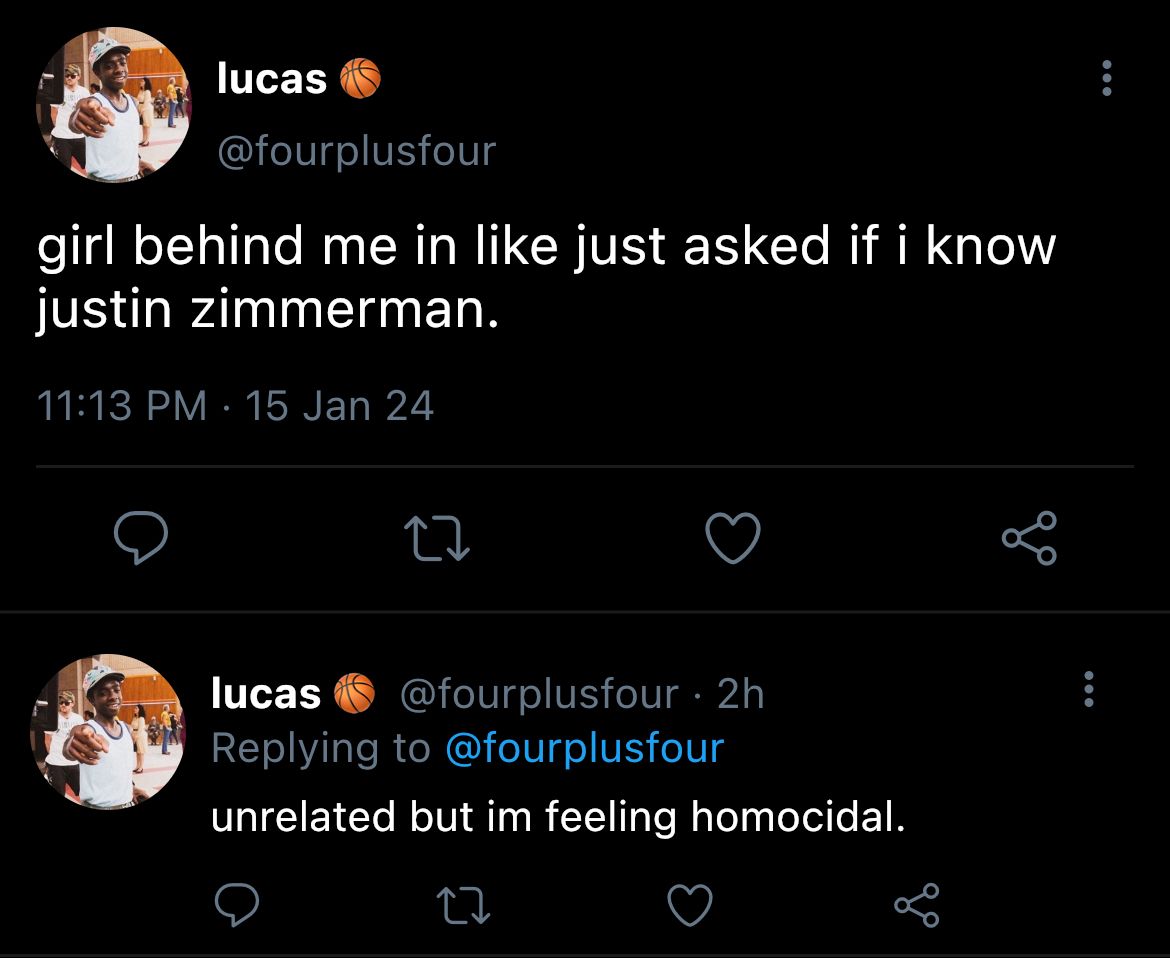Viewport: 1170px width, 958px height.
Task: Click the lucas name on the reply
Action: click(266, 694)
